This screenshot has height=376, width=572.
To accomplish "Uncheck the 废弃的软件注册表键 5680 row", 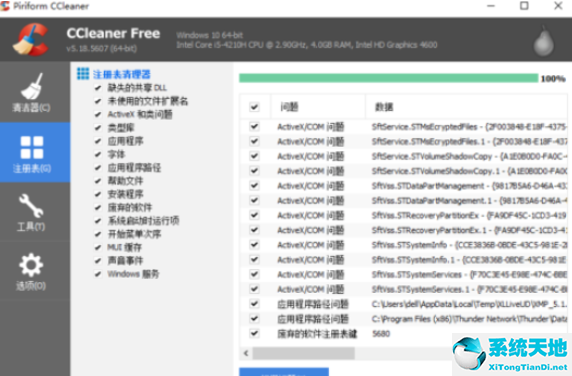I will [254, 333].
